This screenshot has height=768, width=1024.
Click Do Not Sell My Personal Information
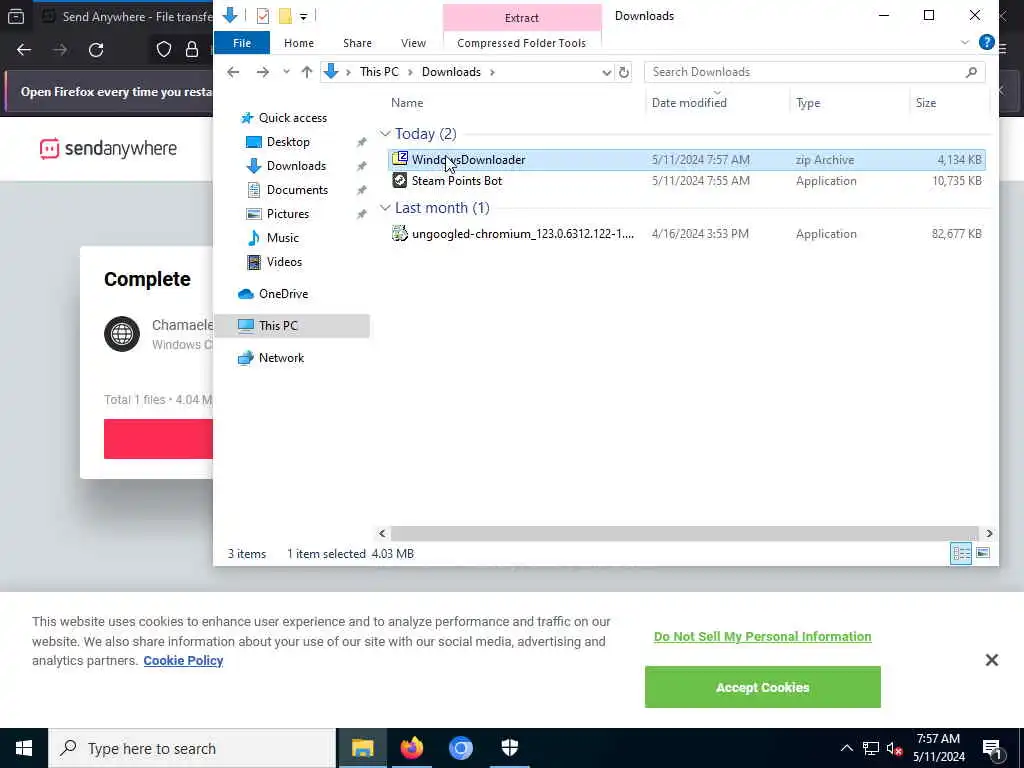pyautogui.click(x=762, y=637)
